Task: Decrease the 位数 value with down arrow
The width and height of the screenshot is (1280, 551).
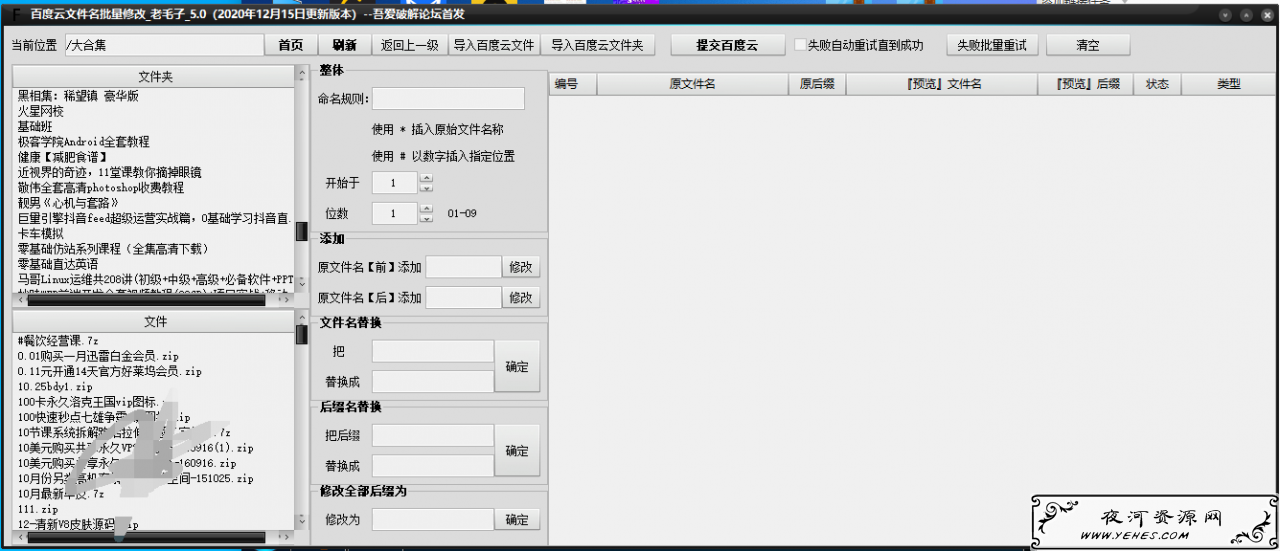Action: [x=427, y=218]
